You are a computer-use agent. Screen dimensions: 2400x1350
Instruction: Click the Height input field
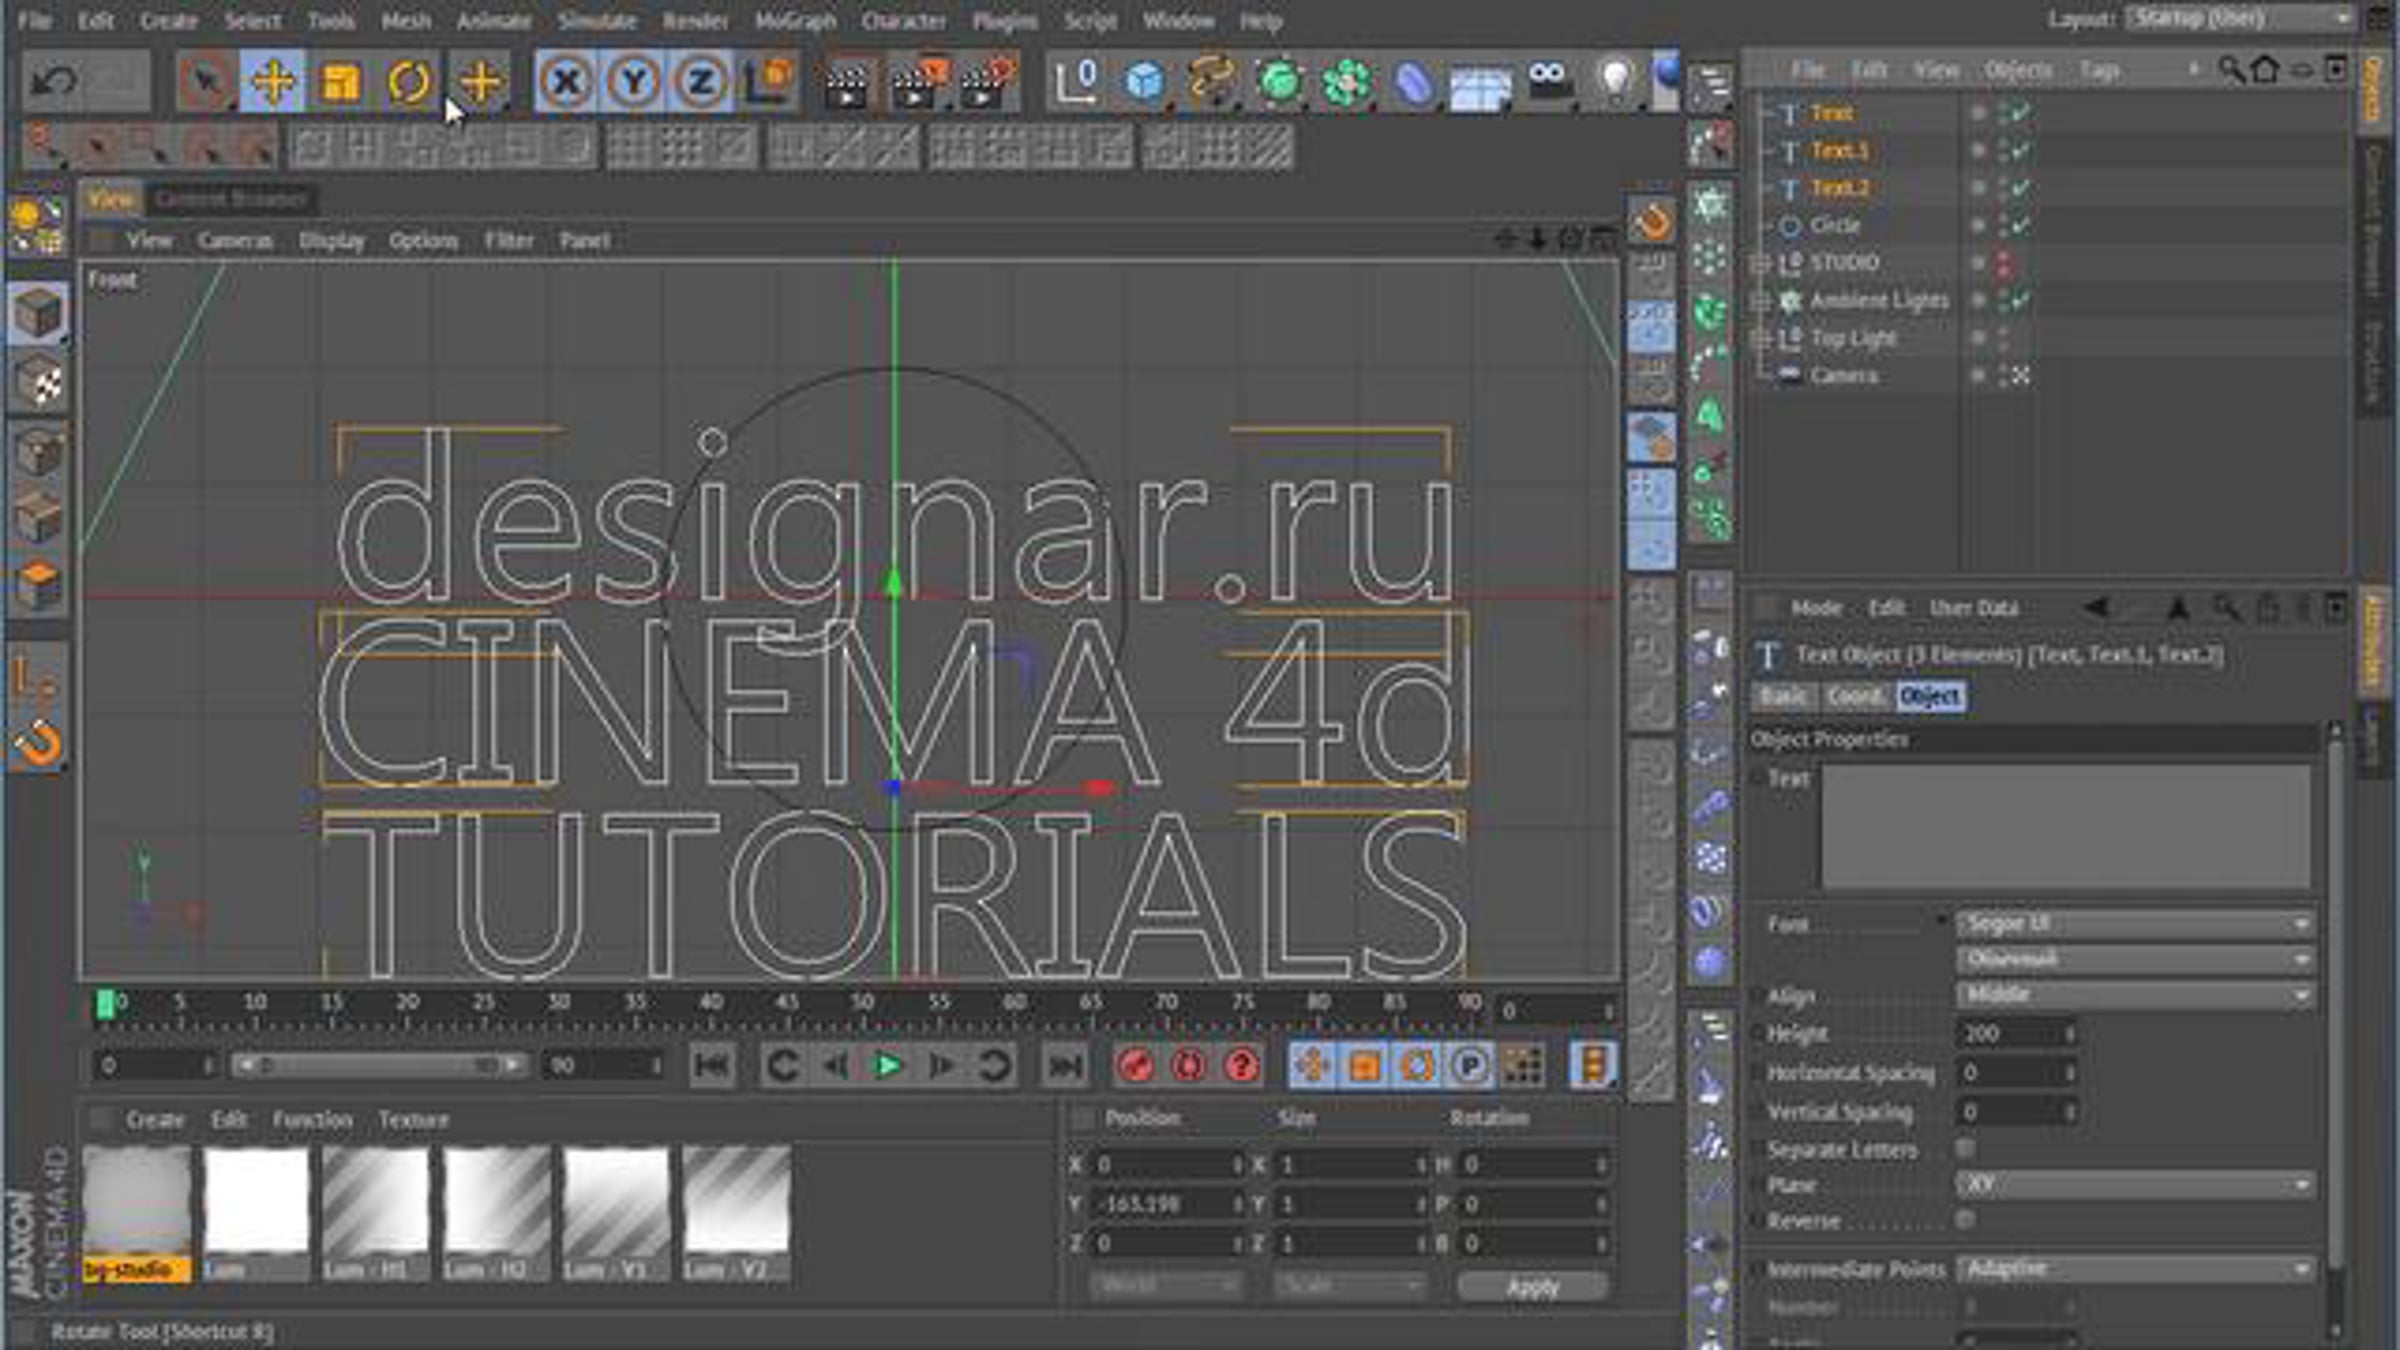coord(2016,1033)
